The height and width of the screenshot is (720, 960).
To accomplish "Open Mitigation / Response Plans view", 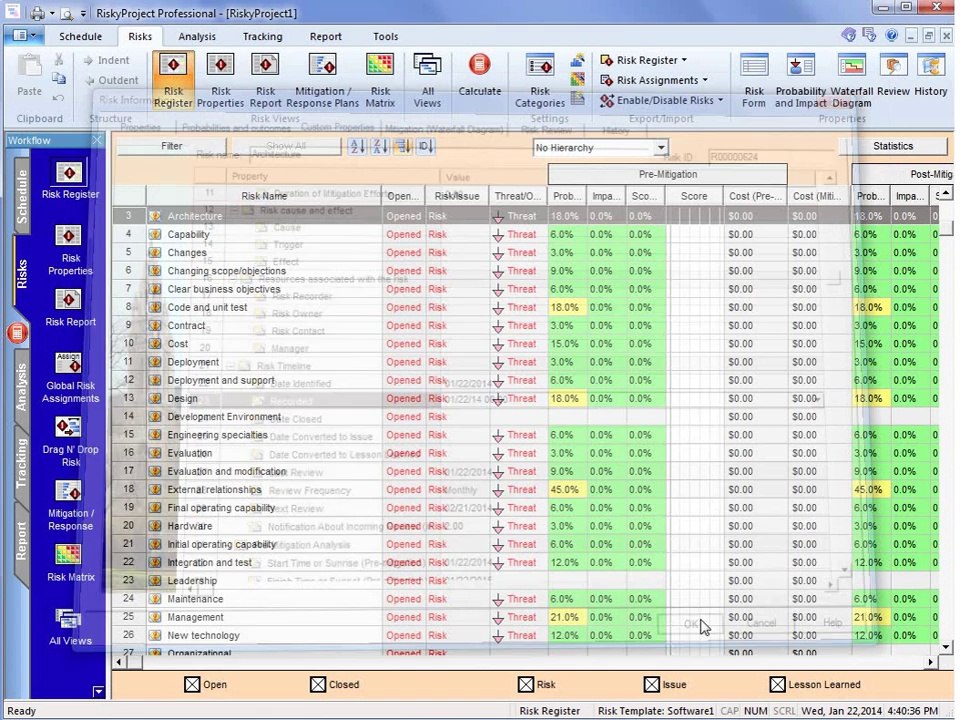I will click(322, 80).
